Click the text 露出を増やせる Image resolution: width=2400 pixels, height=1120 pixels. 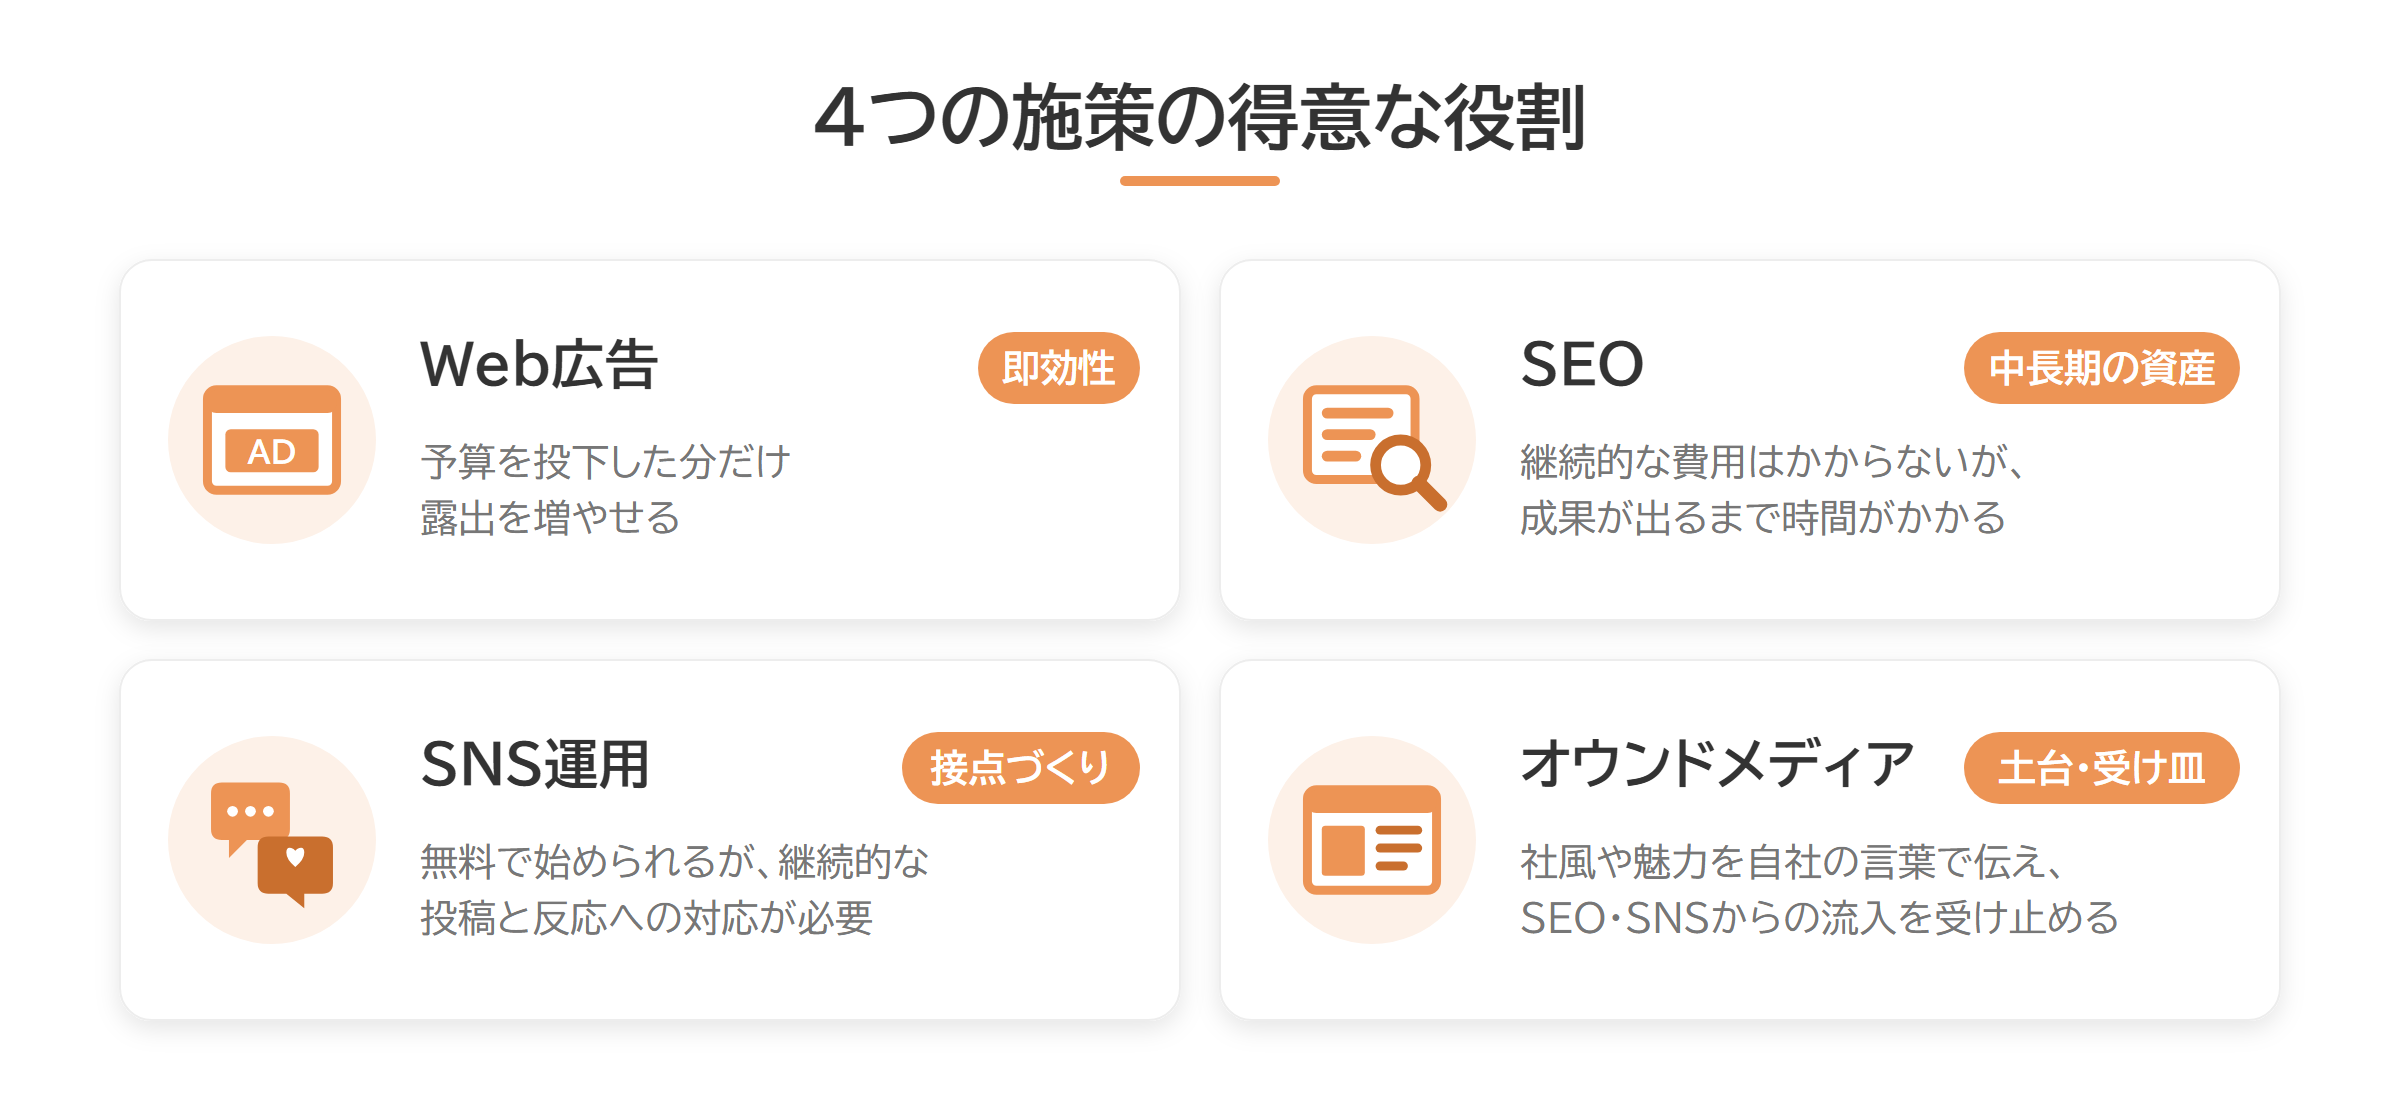[x=550, y=518]
